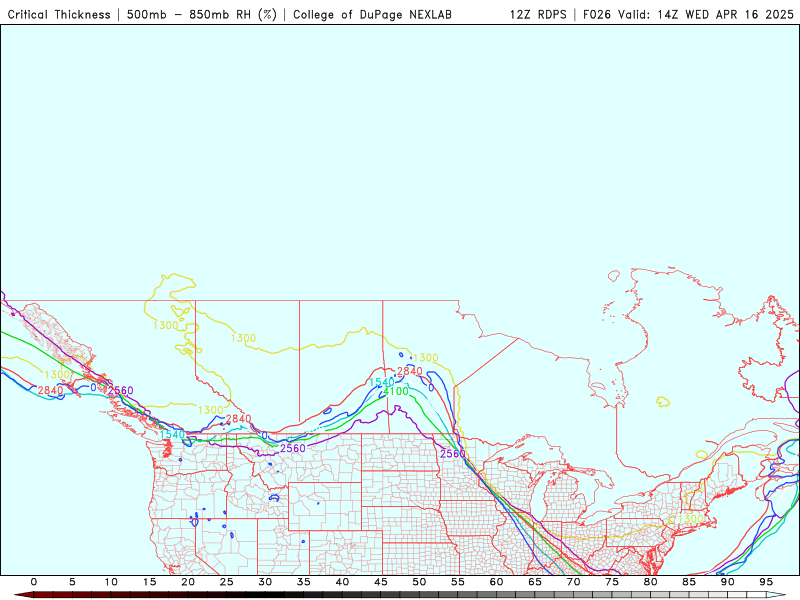
Task: Click the red 2840 label in Manitoba
Action: [x=410, y=371]
